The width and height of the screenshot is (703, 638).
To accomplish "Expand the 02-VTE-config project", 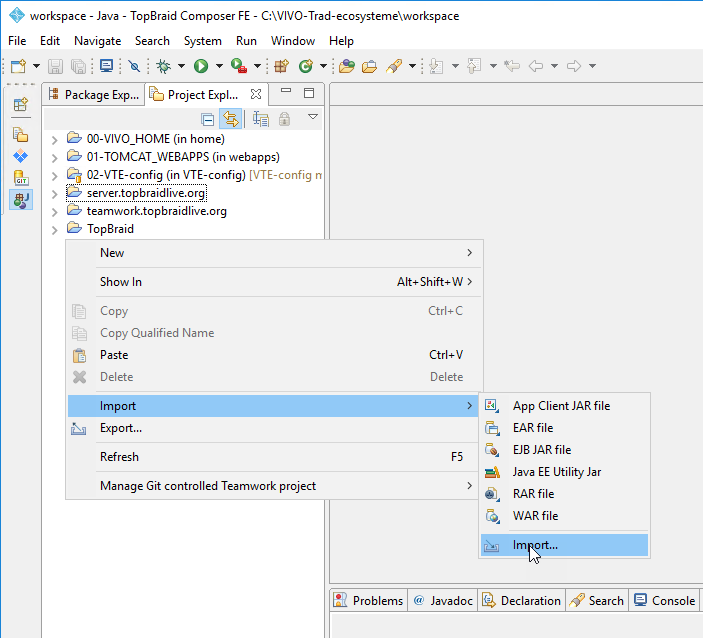I will pos(54,176).
